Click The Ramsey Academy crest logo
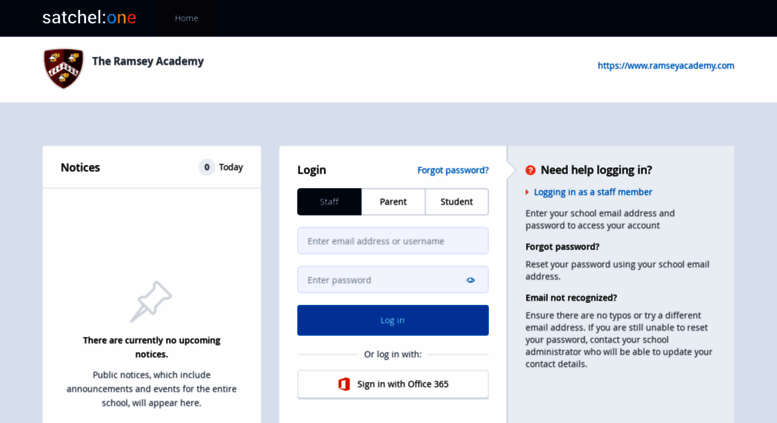777x423 pixels. pyautogui.click(x=63, y=68)
